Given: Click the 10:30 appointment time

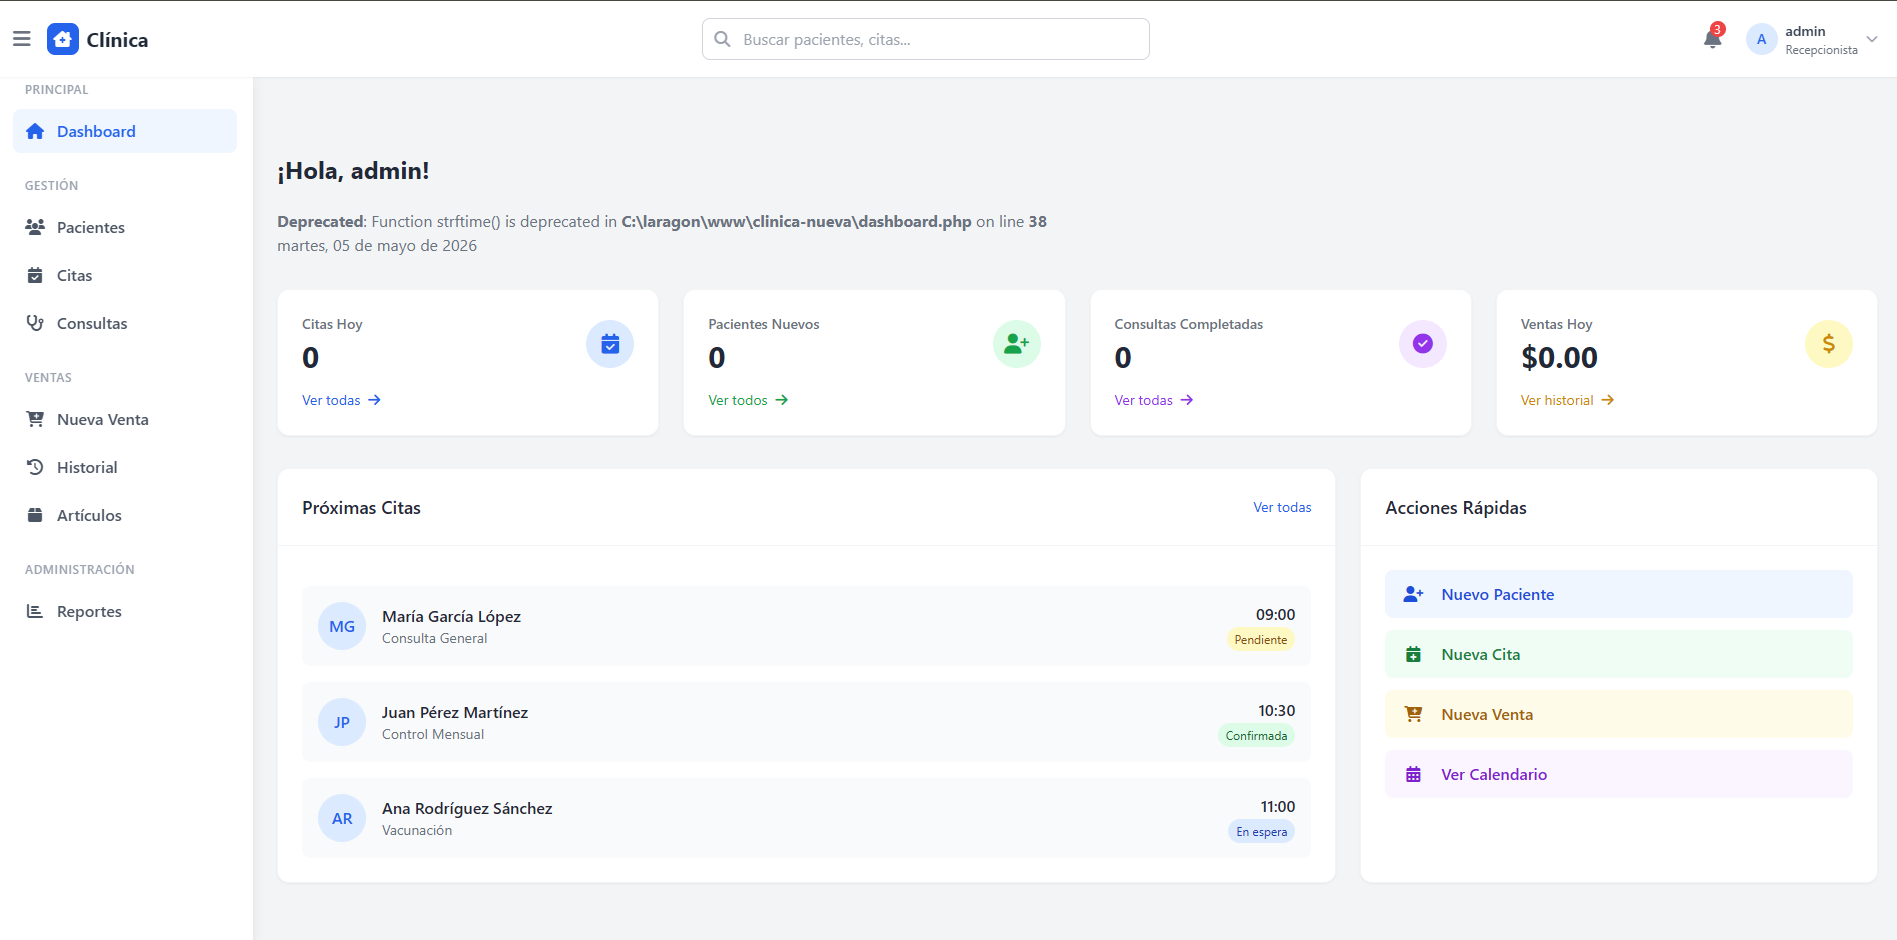Looking at the screenshot, I should point(1276,710).
